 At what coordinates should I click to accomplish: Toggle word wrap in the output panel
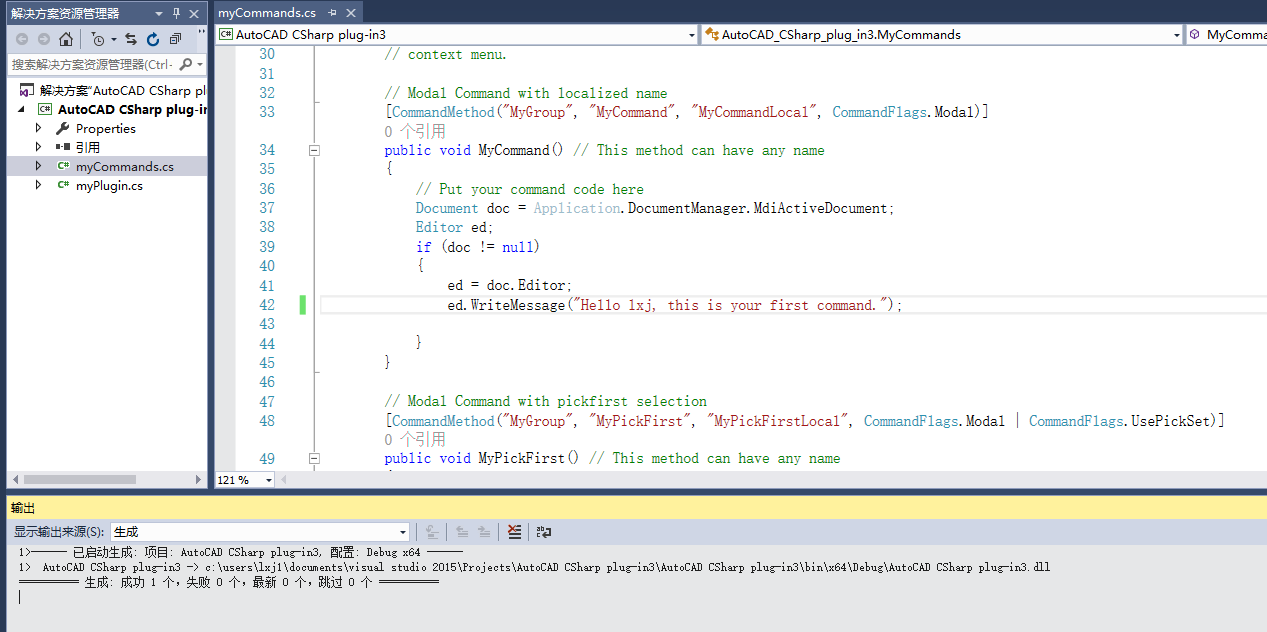pos(544,532)
